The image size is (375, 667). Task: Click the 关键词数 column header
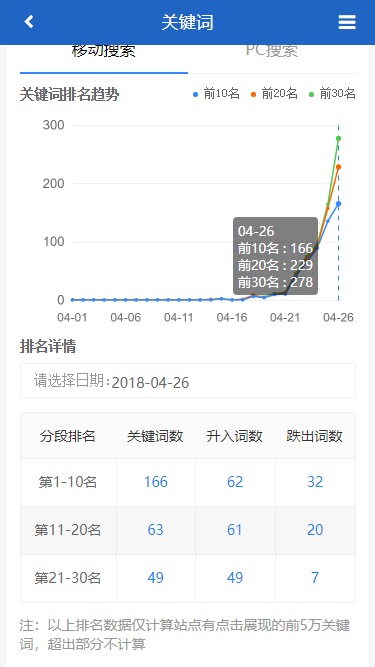(x=155, y=436)
